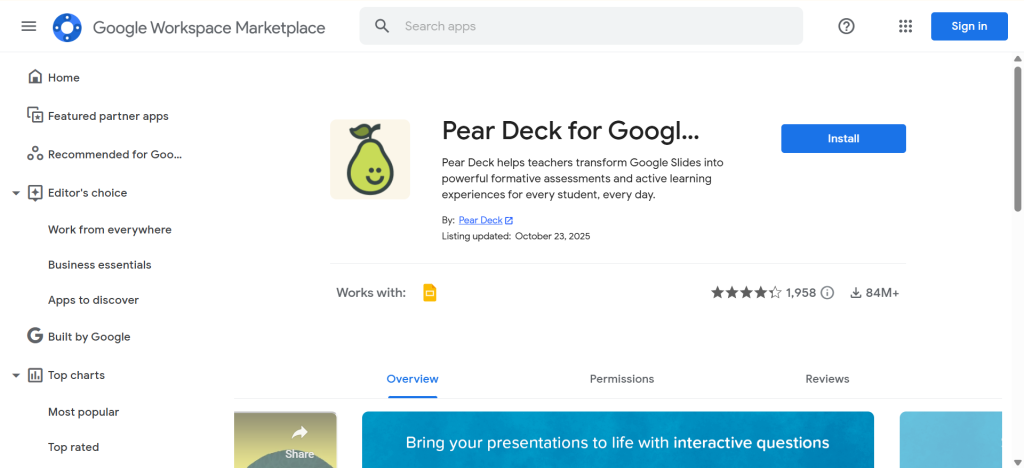Click into the Search apps field

[x=581, y=26]
